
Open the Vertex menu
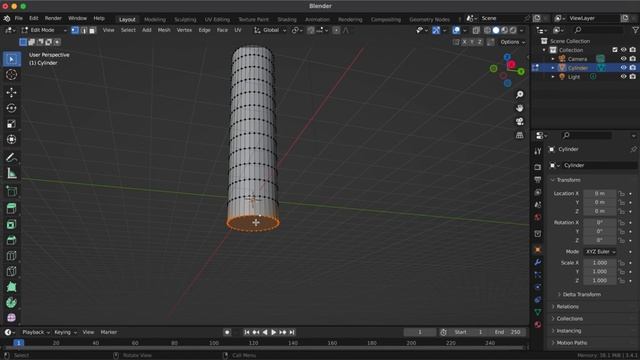(184, 30)
